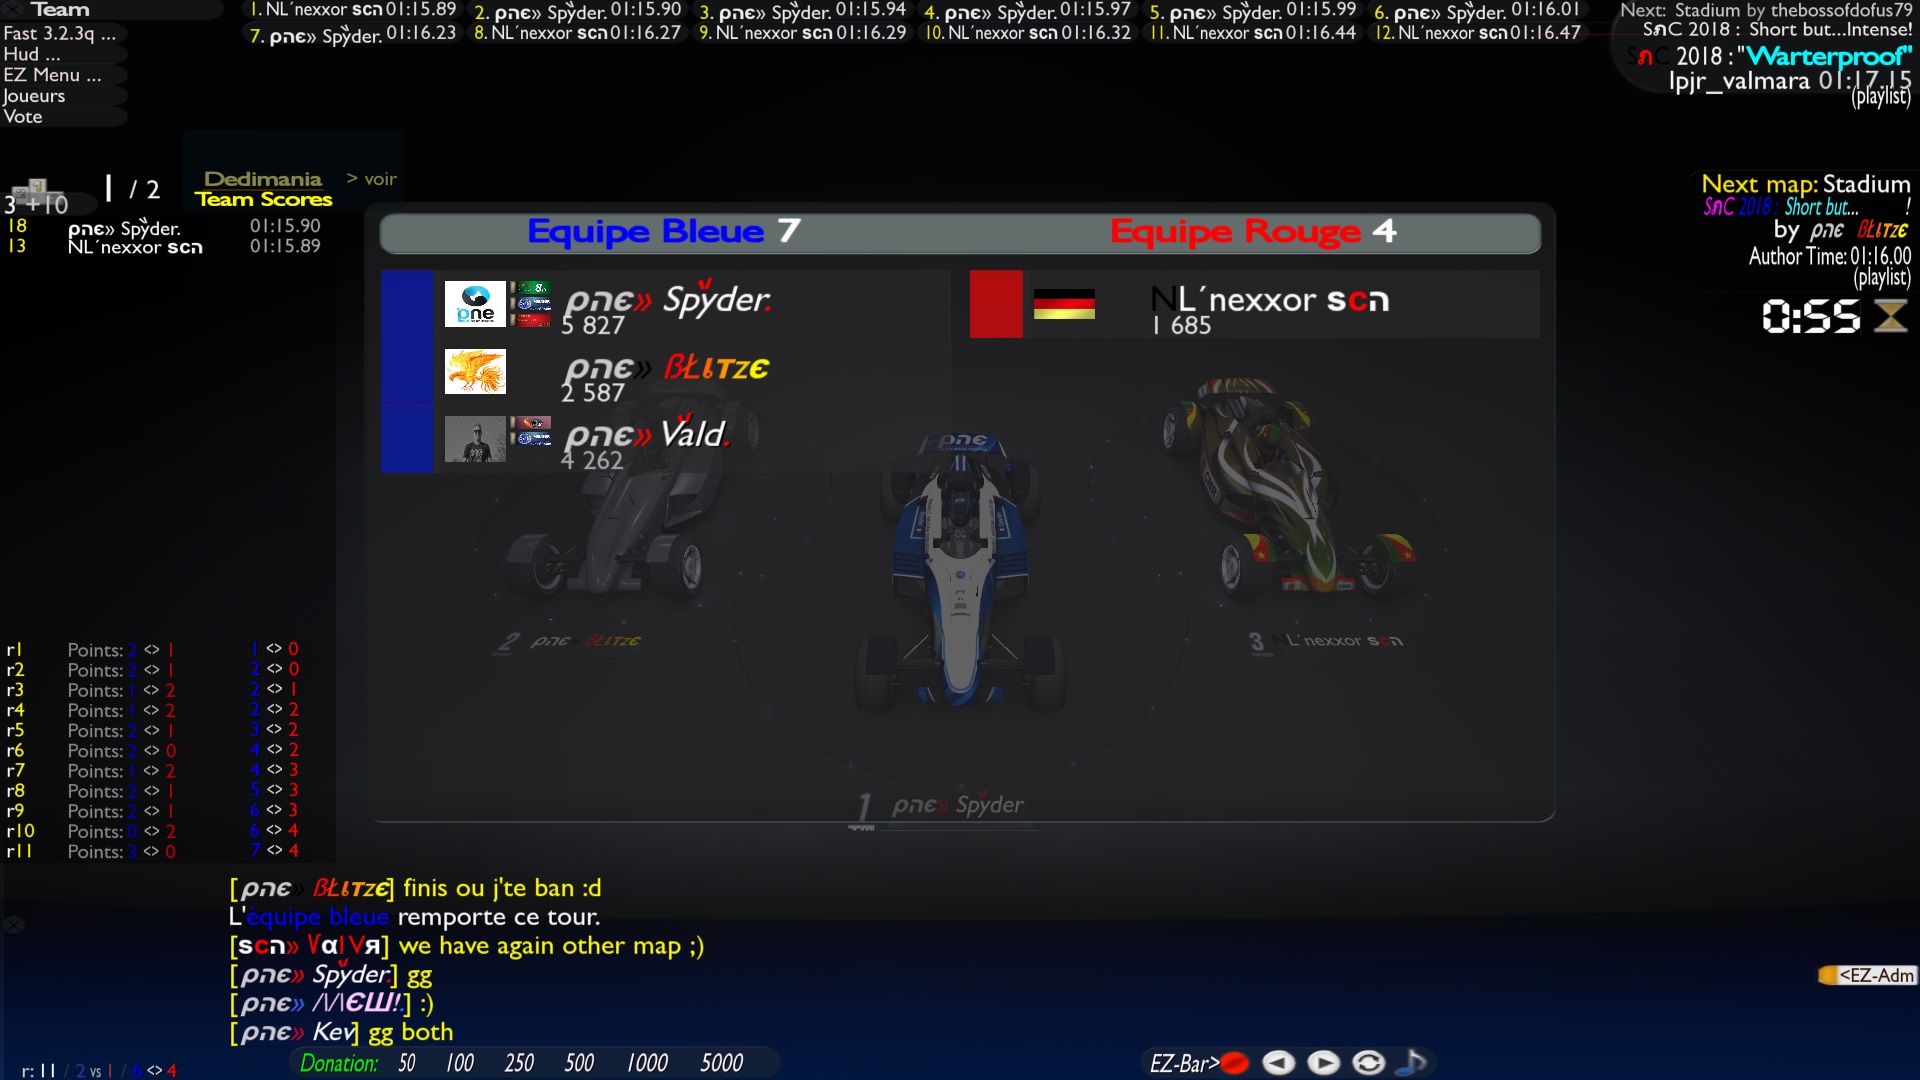
Task: Close the Team menu with X
Action: point(11,9)
